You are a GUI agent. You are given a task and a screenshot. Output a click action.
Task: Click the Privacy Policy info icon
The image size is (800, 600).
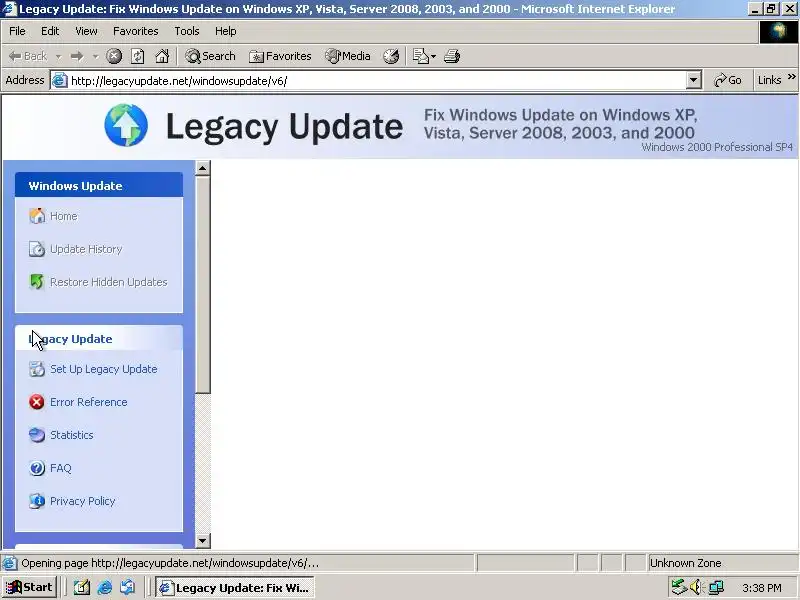pyautogui.click(x=37, y=501)
